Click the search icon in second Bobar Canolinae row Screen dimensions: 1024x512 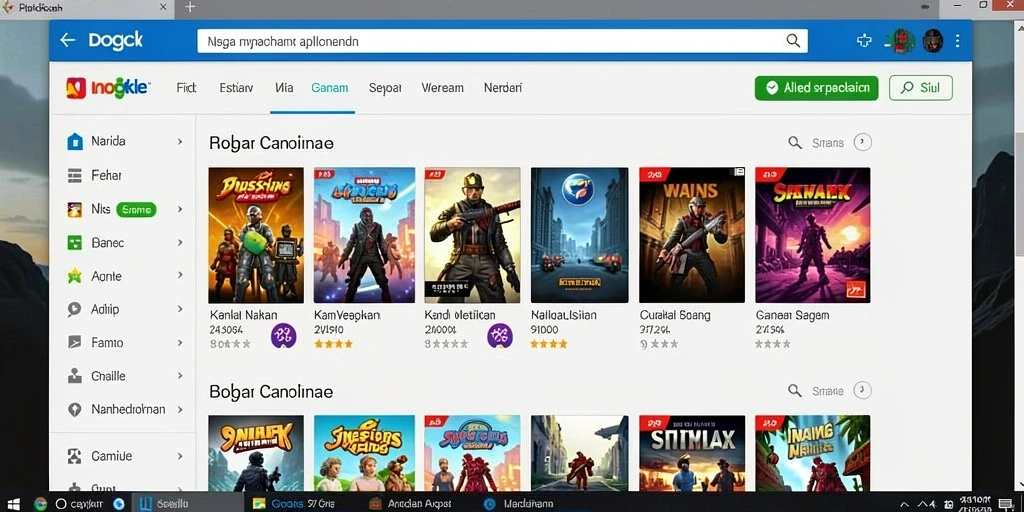[x=795, y=391]
